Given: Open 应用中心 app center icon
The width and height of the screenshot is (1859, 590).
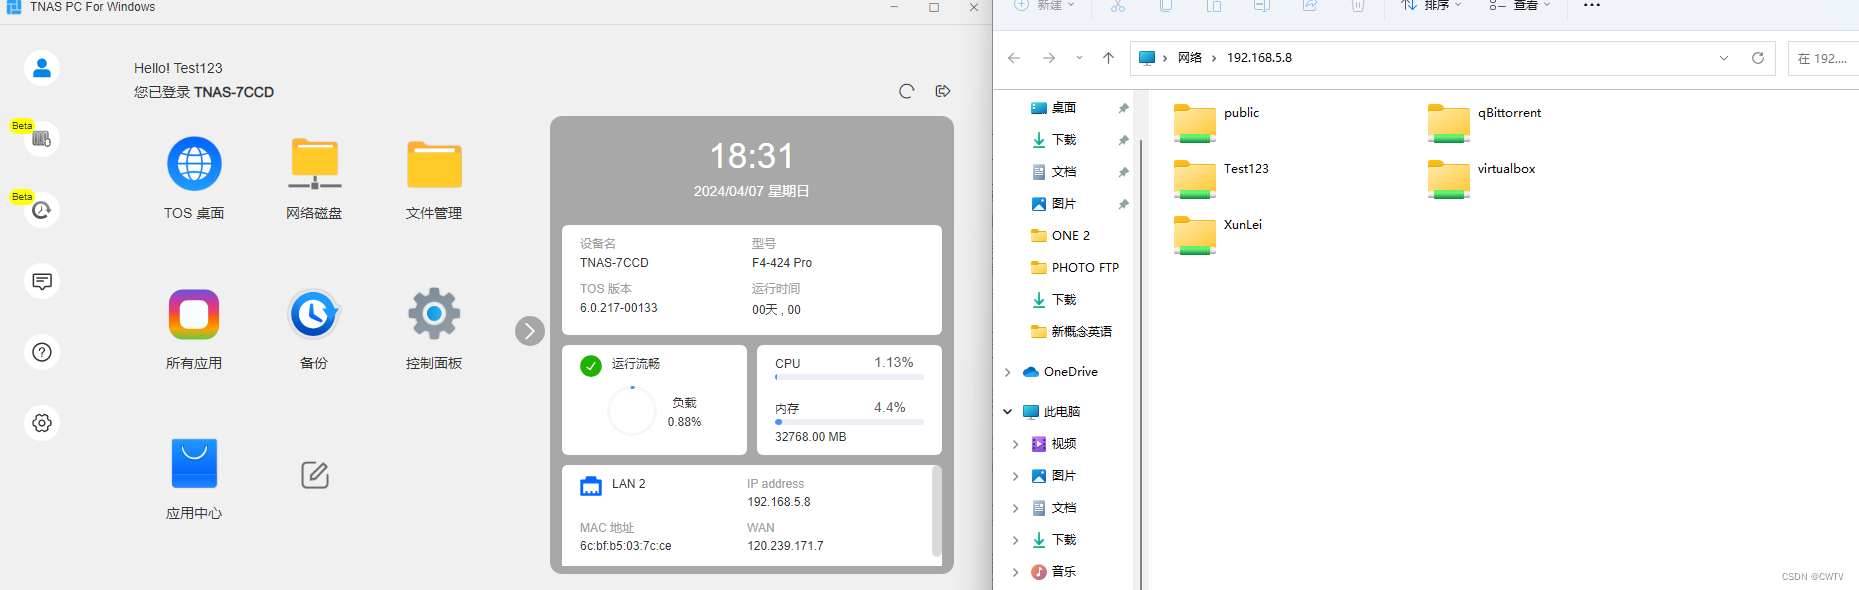Looking at the screenshot, I should tap(194, 463).
